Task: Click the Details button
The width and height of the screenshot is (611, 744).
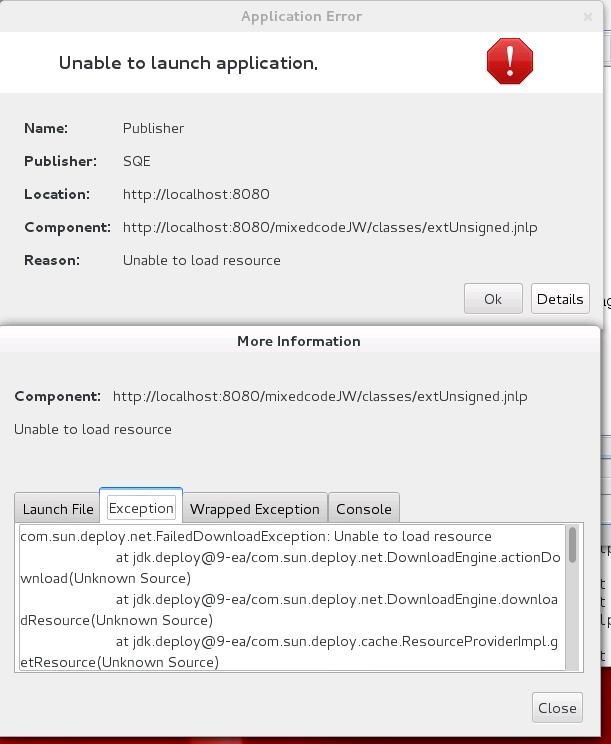Action: [559, 298]
